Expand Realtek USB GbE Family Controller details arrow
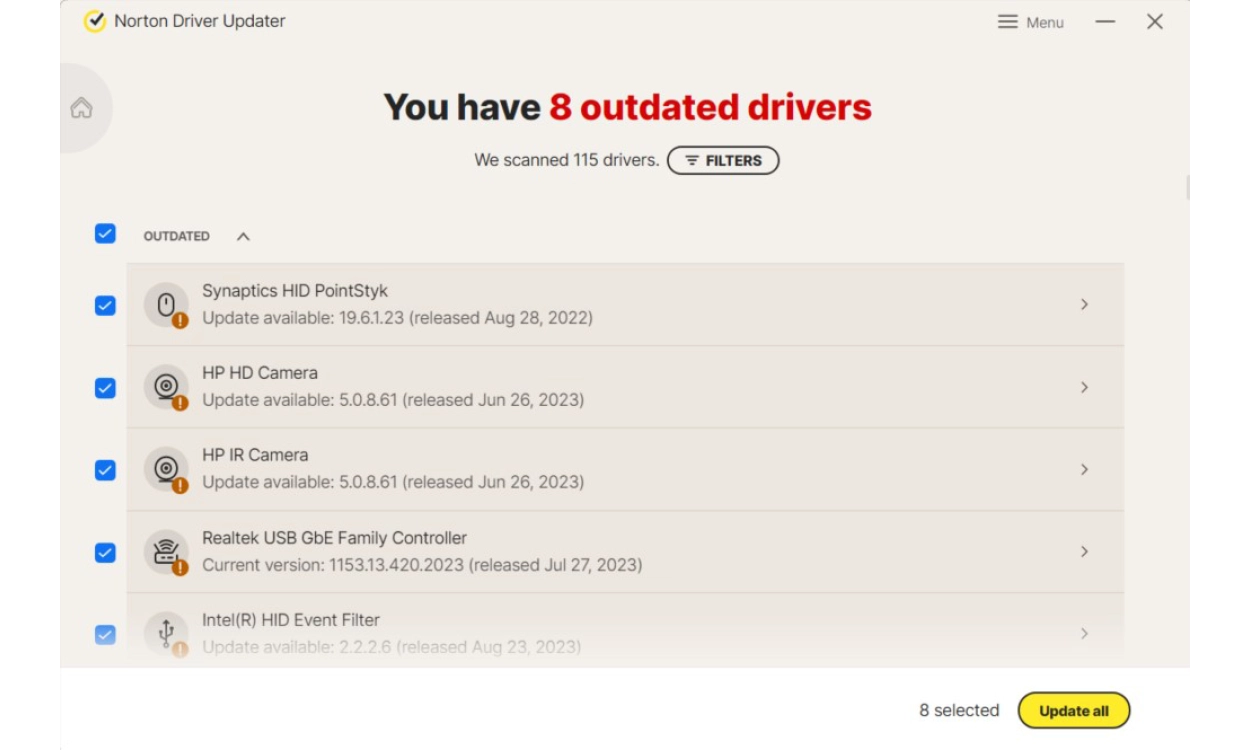This screenshot has width=1250, height=750. click(x=1084, y=551)
